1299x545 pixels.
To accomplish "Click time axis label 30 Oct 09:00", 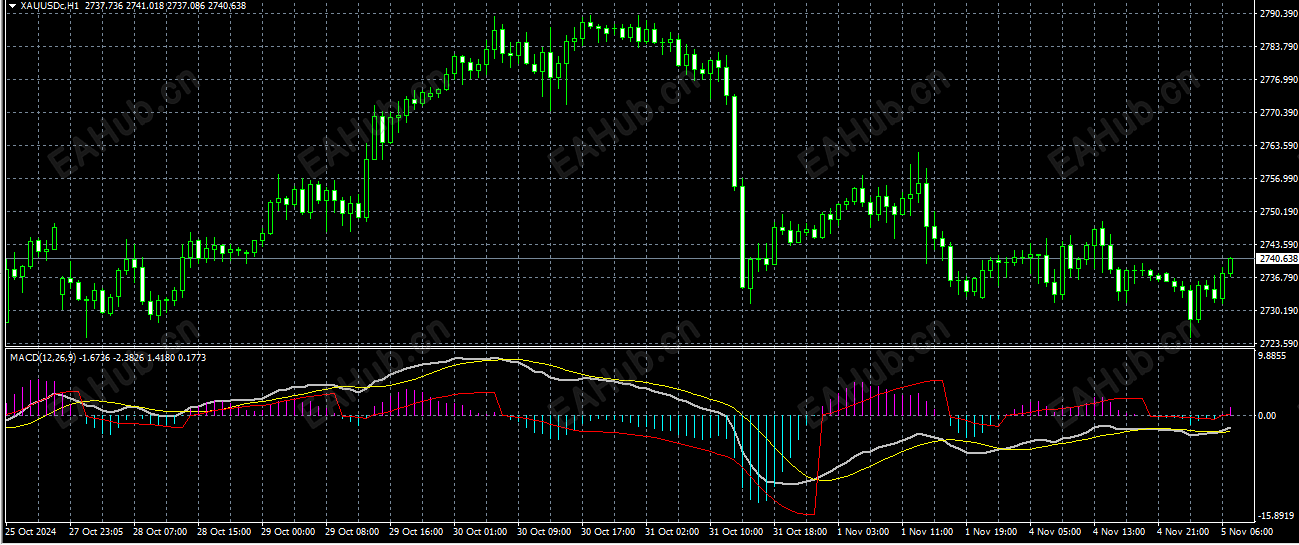I will [x=544, y=531].
